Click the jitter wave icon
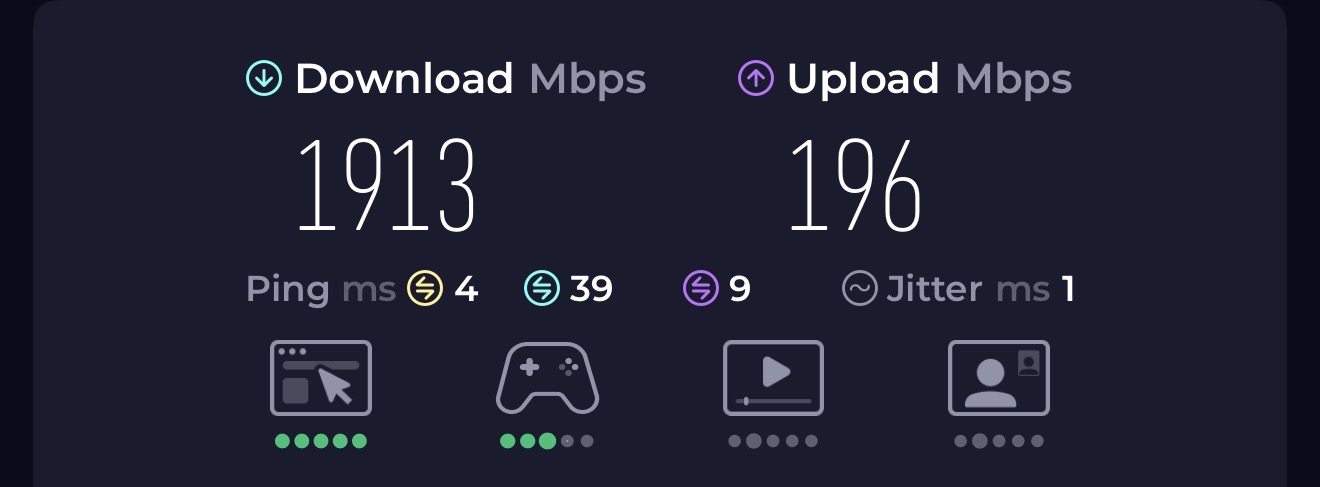The height and width of the screenshot is (487, 1320). 859,289
